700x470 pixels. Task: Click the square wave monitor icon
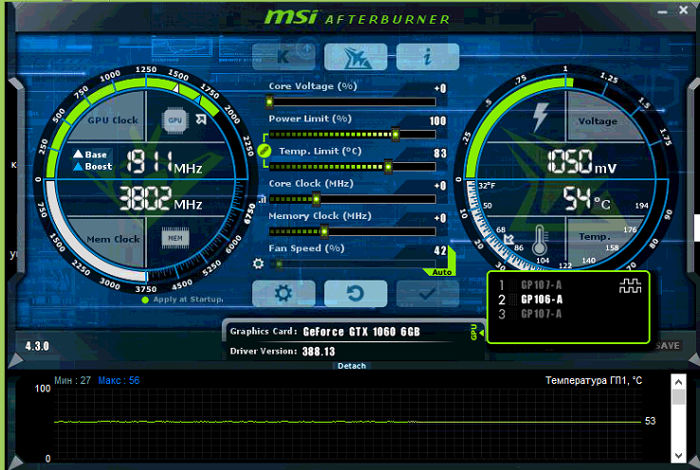click(x=630, y=286)
